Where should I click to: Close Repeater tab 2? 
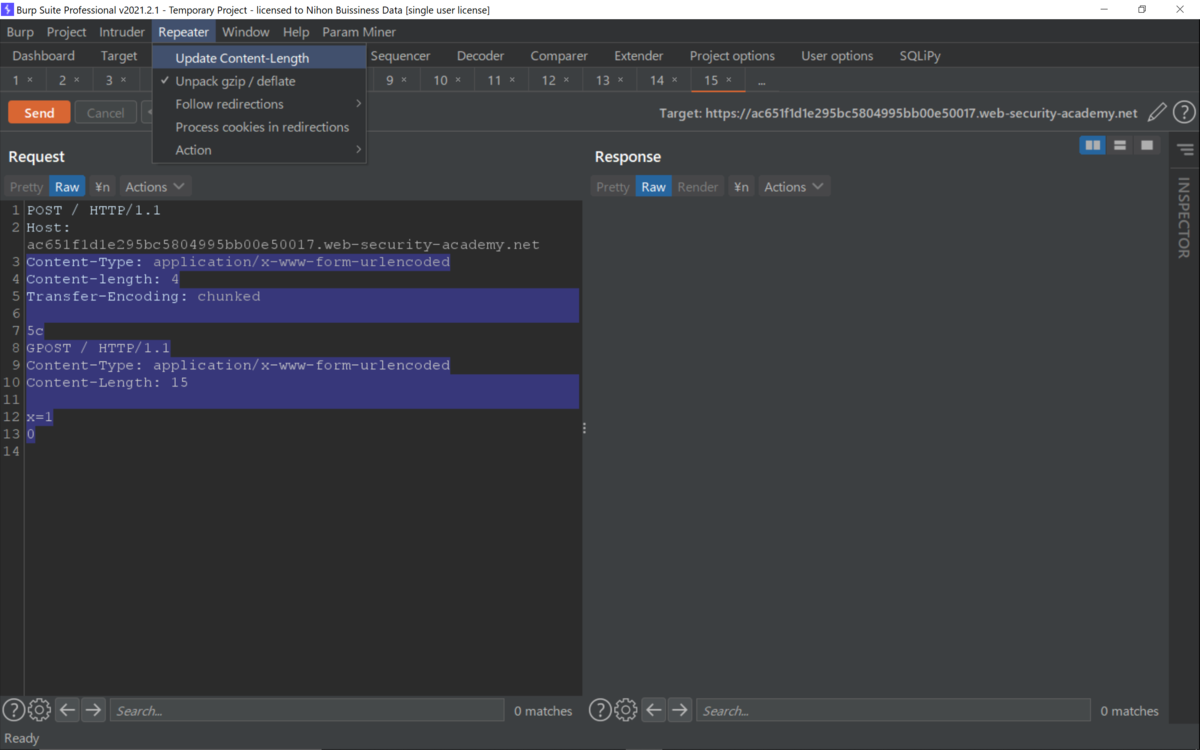point(77,80)
